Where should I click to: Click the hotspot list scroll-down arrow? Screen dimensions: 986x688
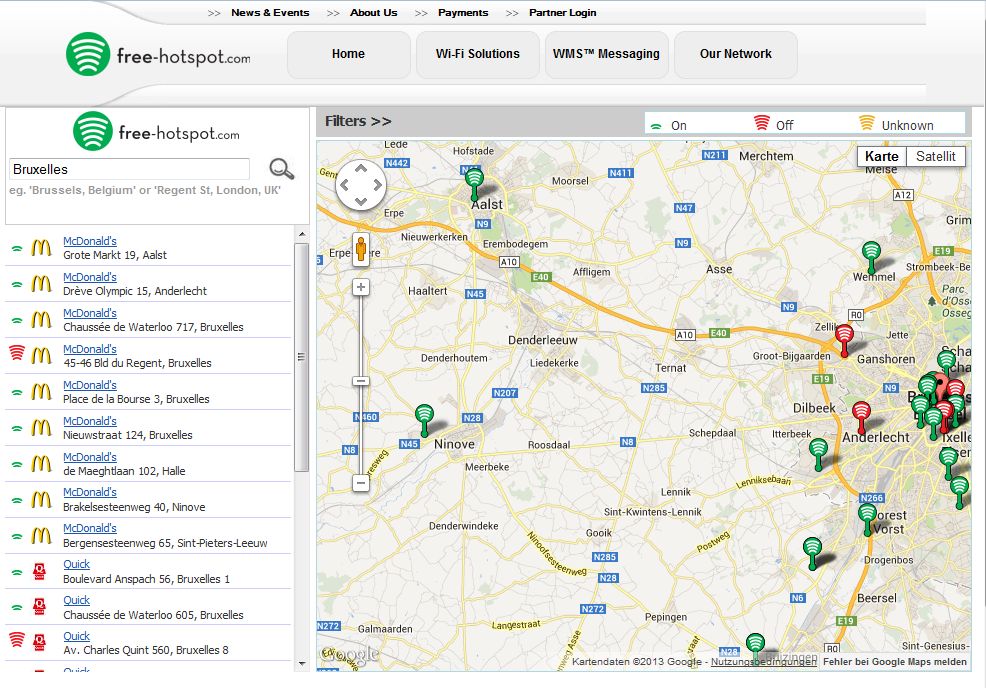click(302, 663)
